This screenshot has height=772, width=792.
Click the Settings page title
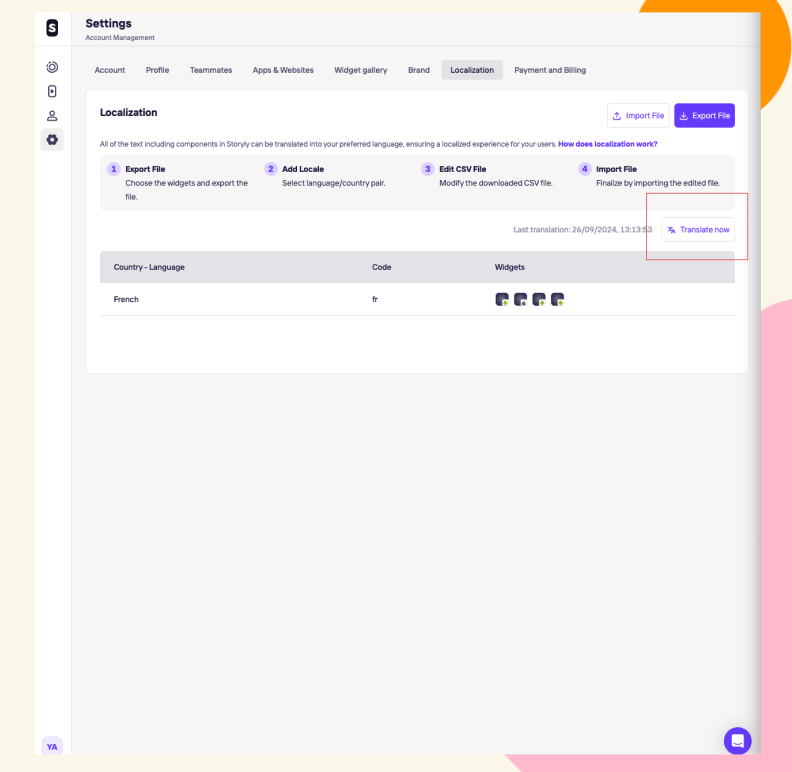click(x=108, y=23)
